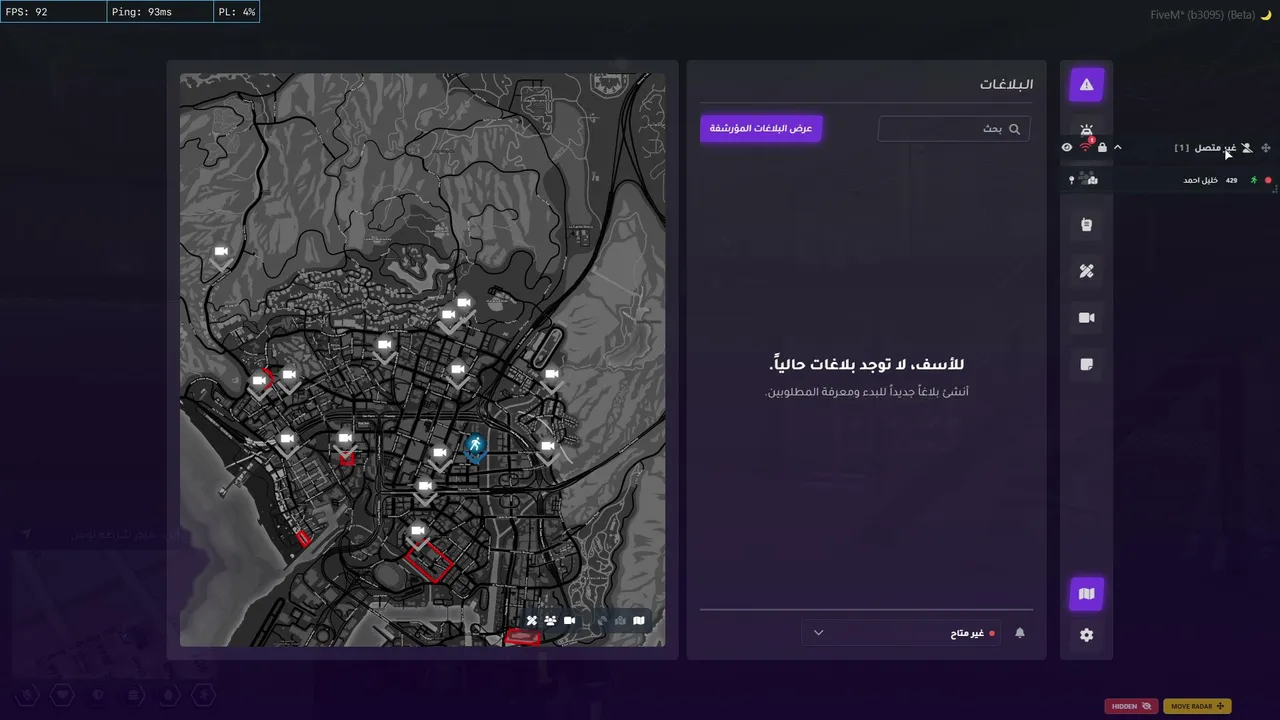This screenshot has width=1280, height=720.
Task: Click the blue pedestrian marker on the map
Action: coord(475,445)
